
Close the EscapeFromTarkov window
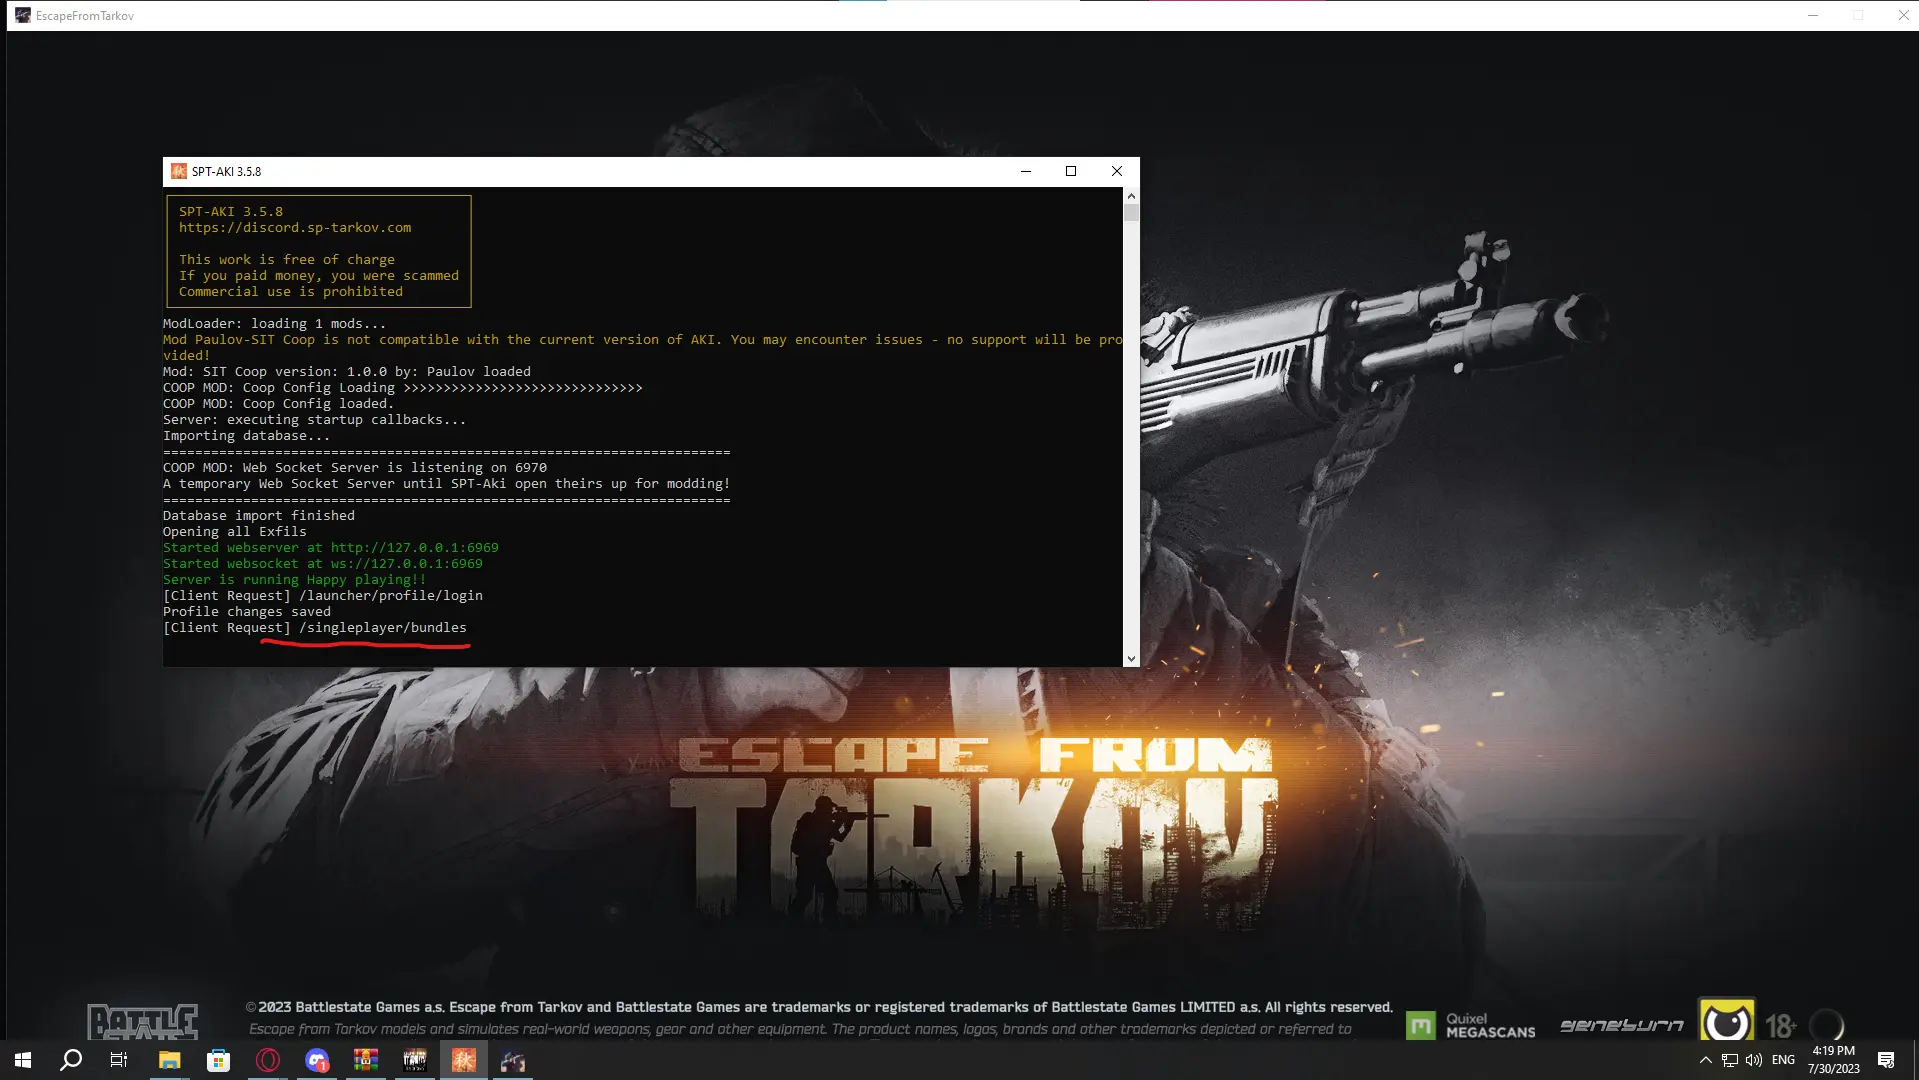pyautogui.click(x=1903, y=15)
